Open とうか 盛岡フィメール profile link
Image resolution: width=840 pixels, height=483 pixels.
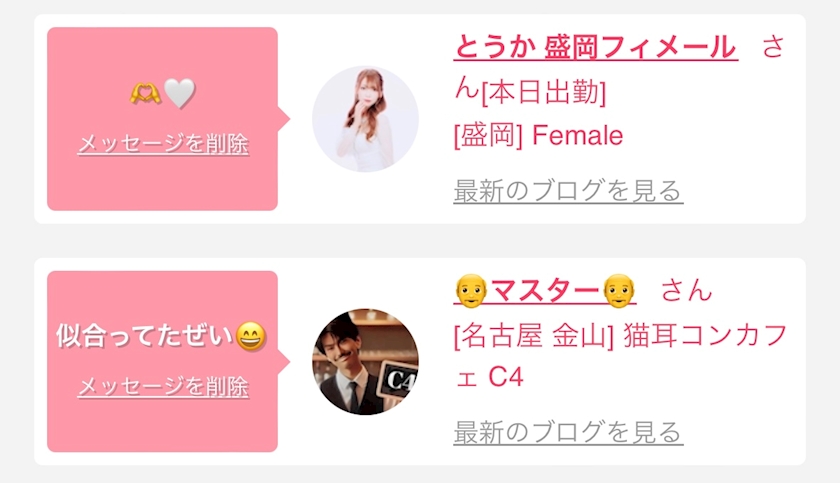[x=596, y=47]
